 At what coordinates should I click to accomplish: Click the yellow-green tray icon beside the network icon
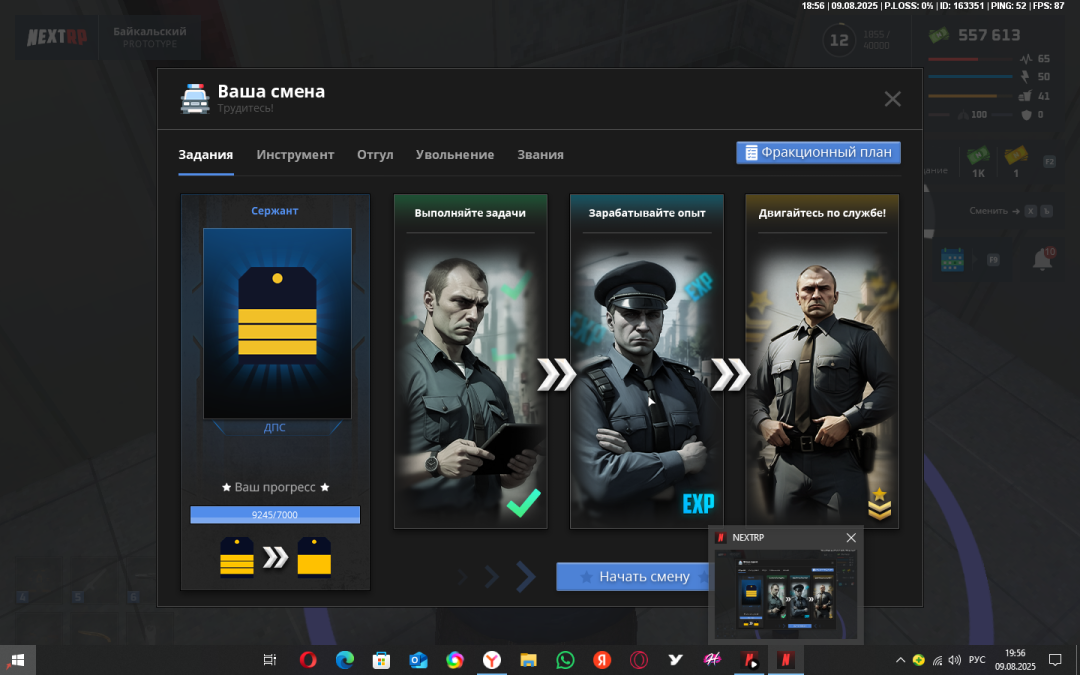click(x=919, y=660)
